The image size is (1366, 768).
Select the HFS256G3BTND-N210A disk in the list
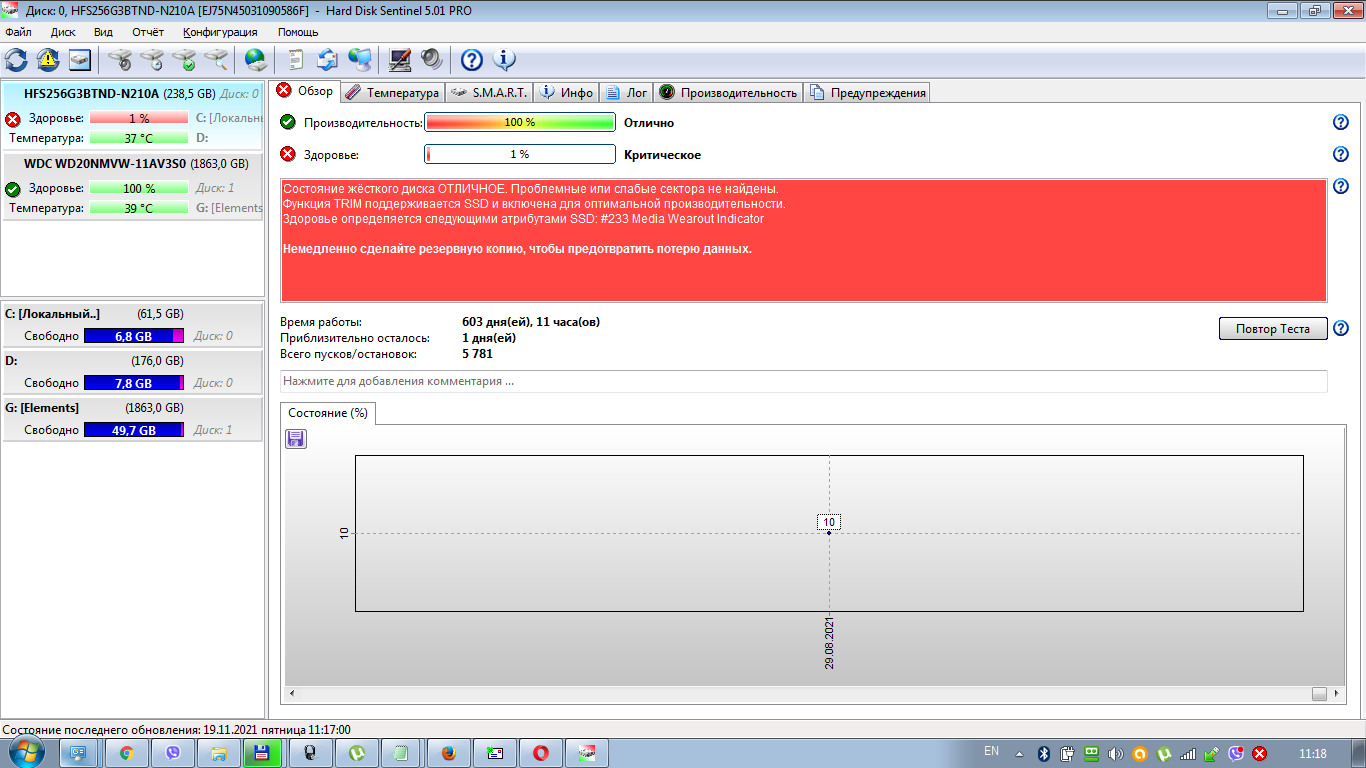tap(133, 115)
